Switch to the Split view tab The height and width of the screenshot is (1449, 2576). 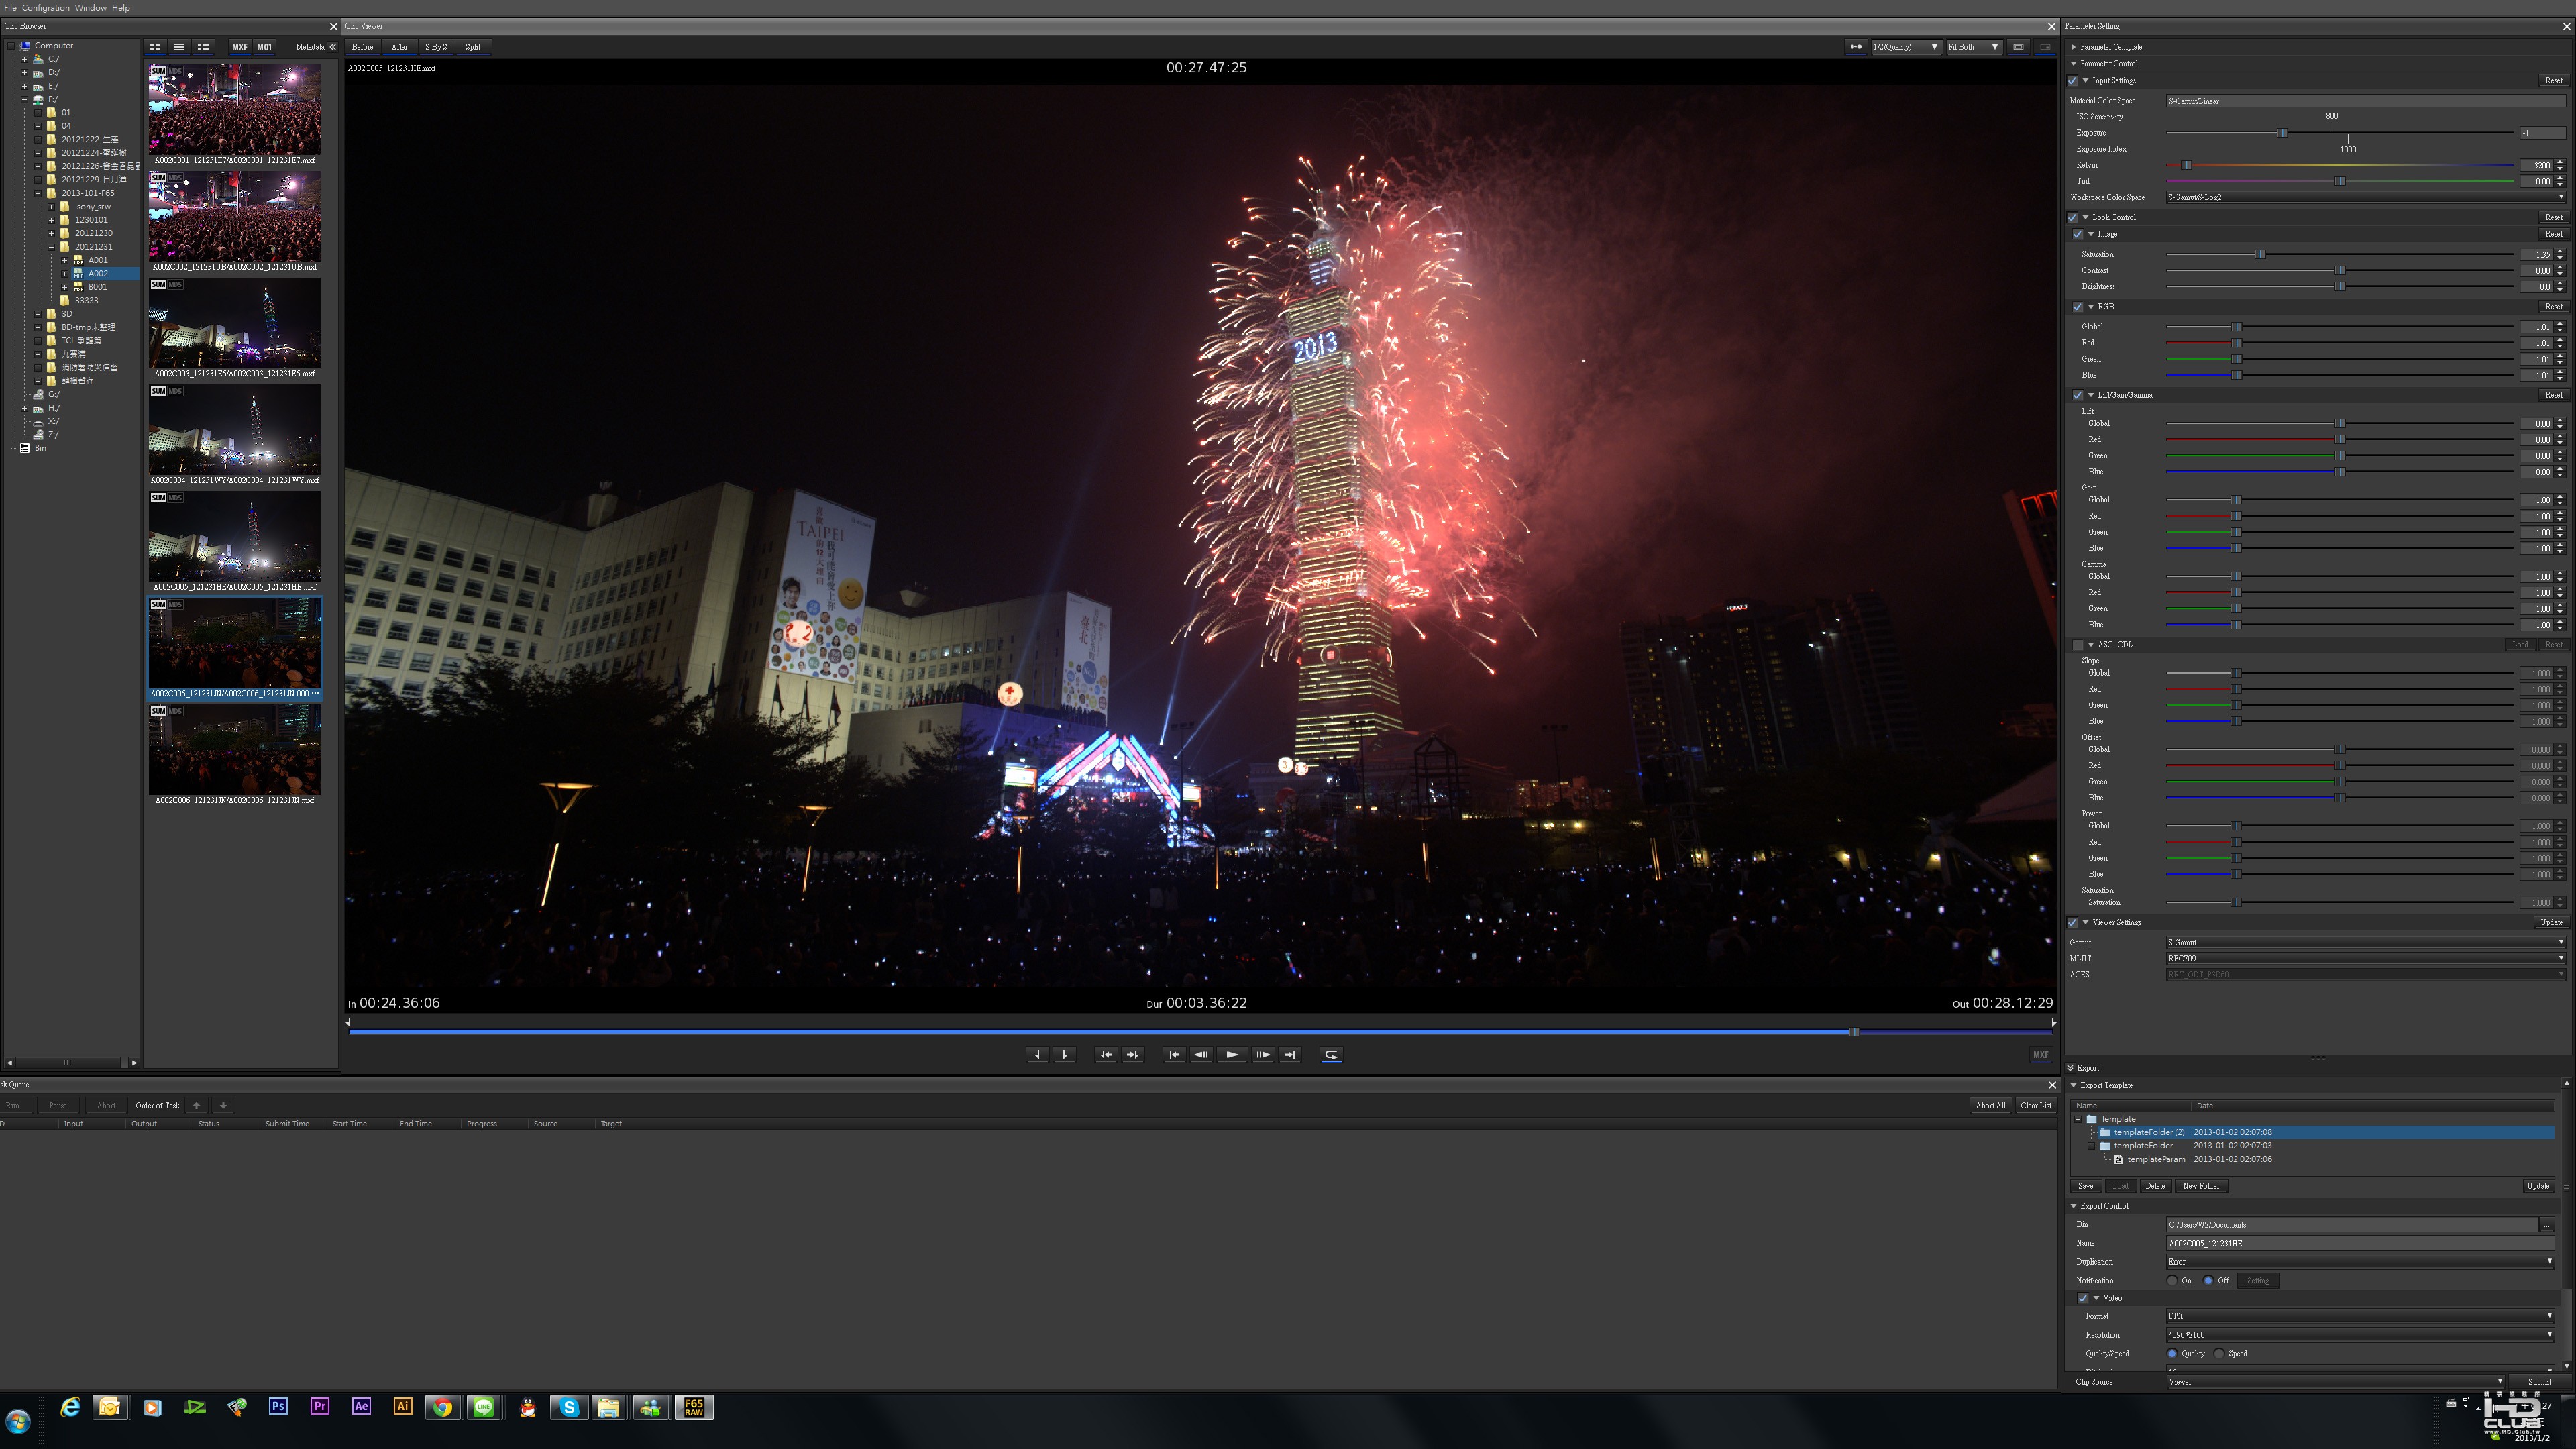pos(473,47)
